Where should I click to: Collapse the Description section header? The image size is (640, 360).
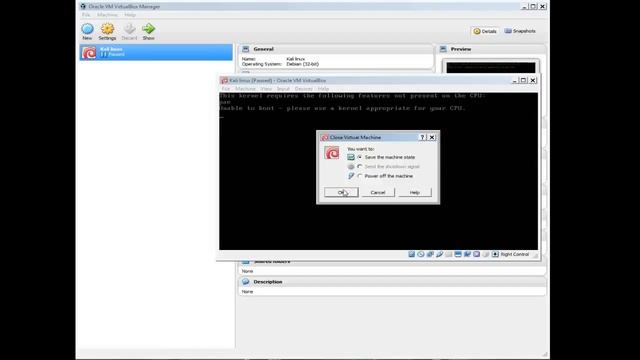(x=392, y=282)
